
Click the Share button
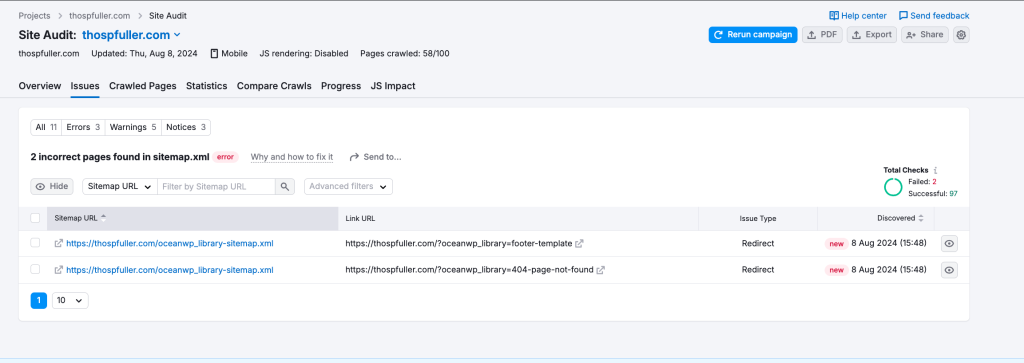tap(925, 35)
